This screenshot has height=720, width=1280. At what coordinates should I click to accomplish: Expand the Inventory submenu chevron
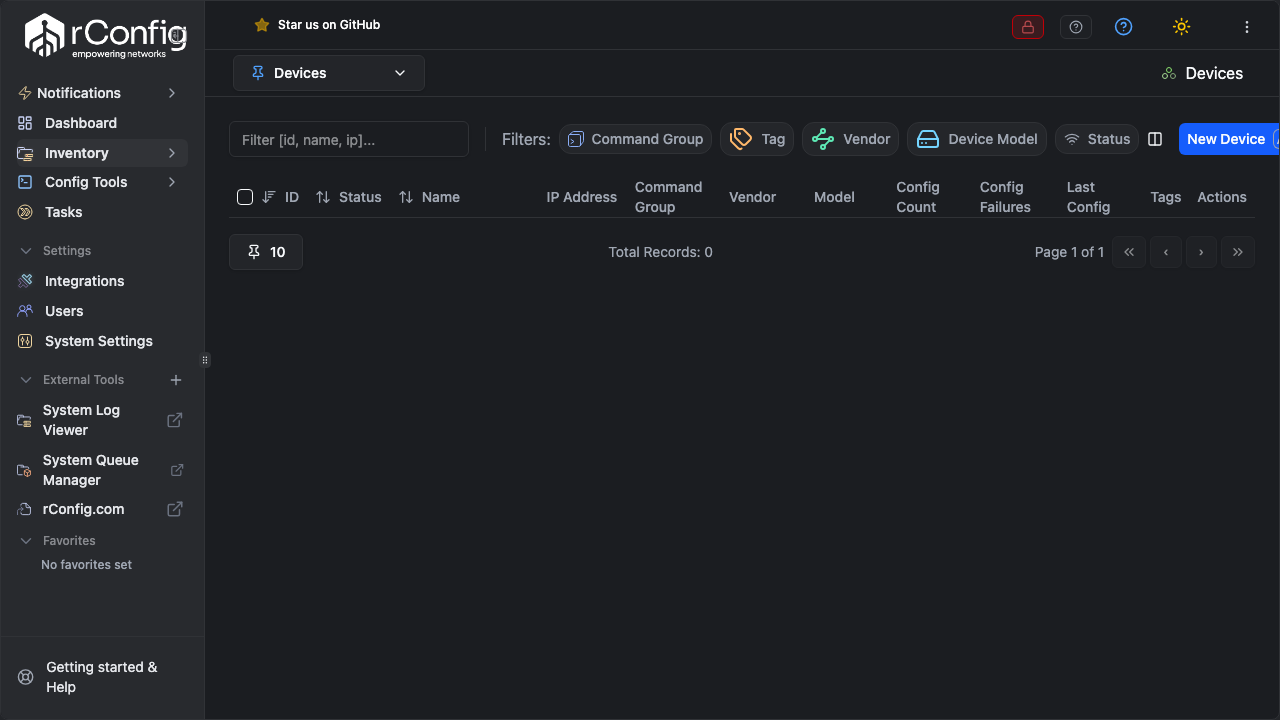click(172, 153)
